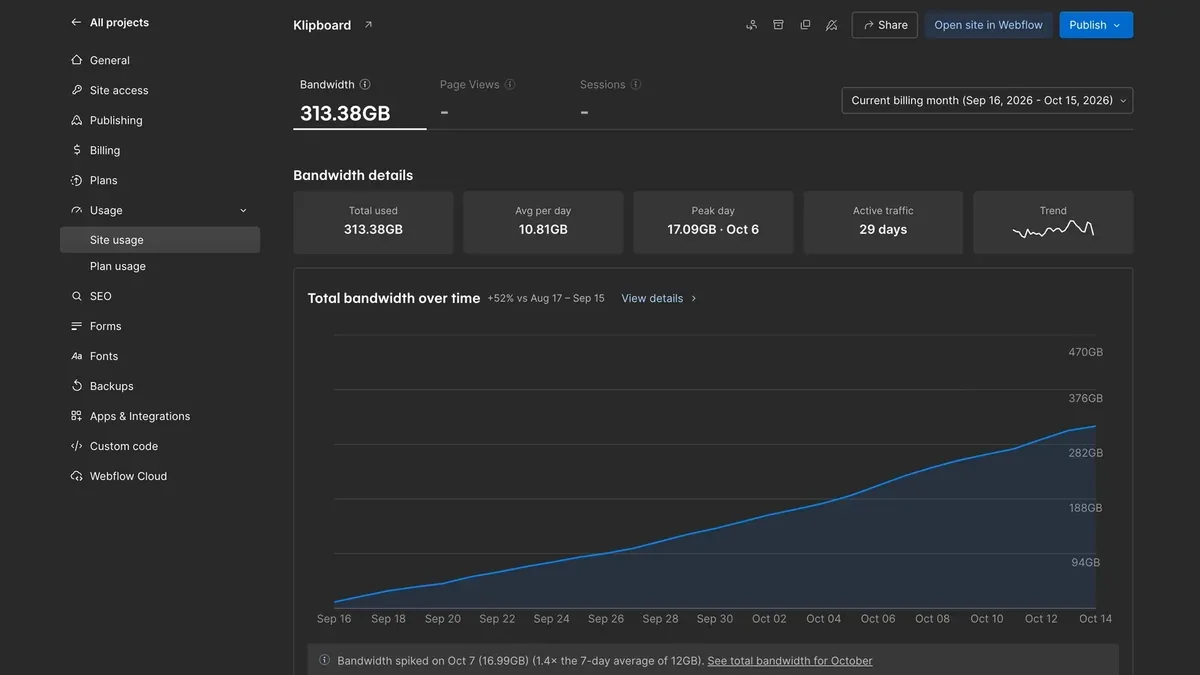Click the Klipboard site title

322,25
